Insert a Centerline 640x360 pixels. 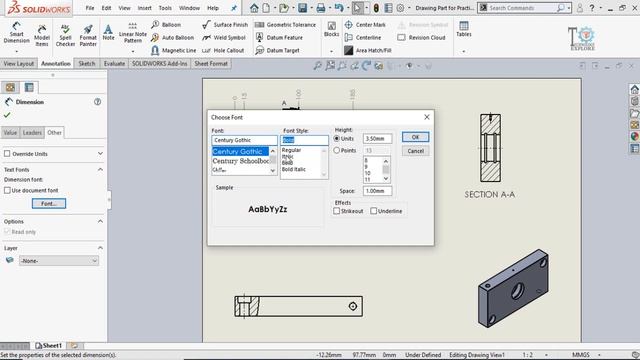tap(362, 38)
